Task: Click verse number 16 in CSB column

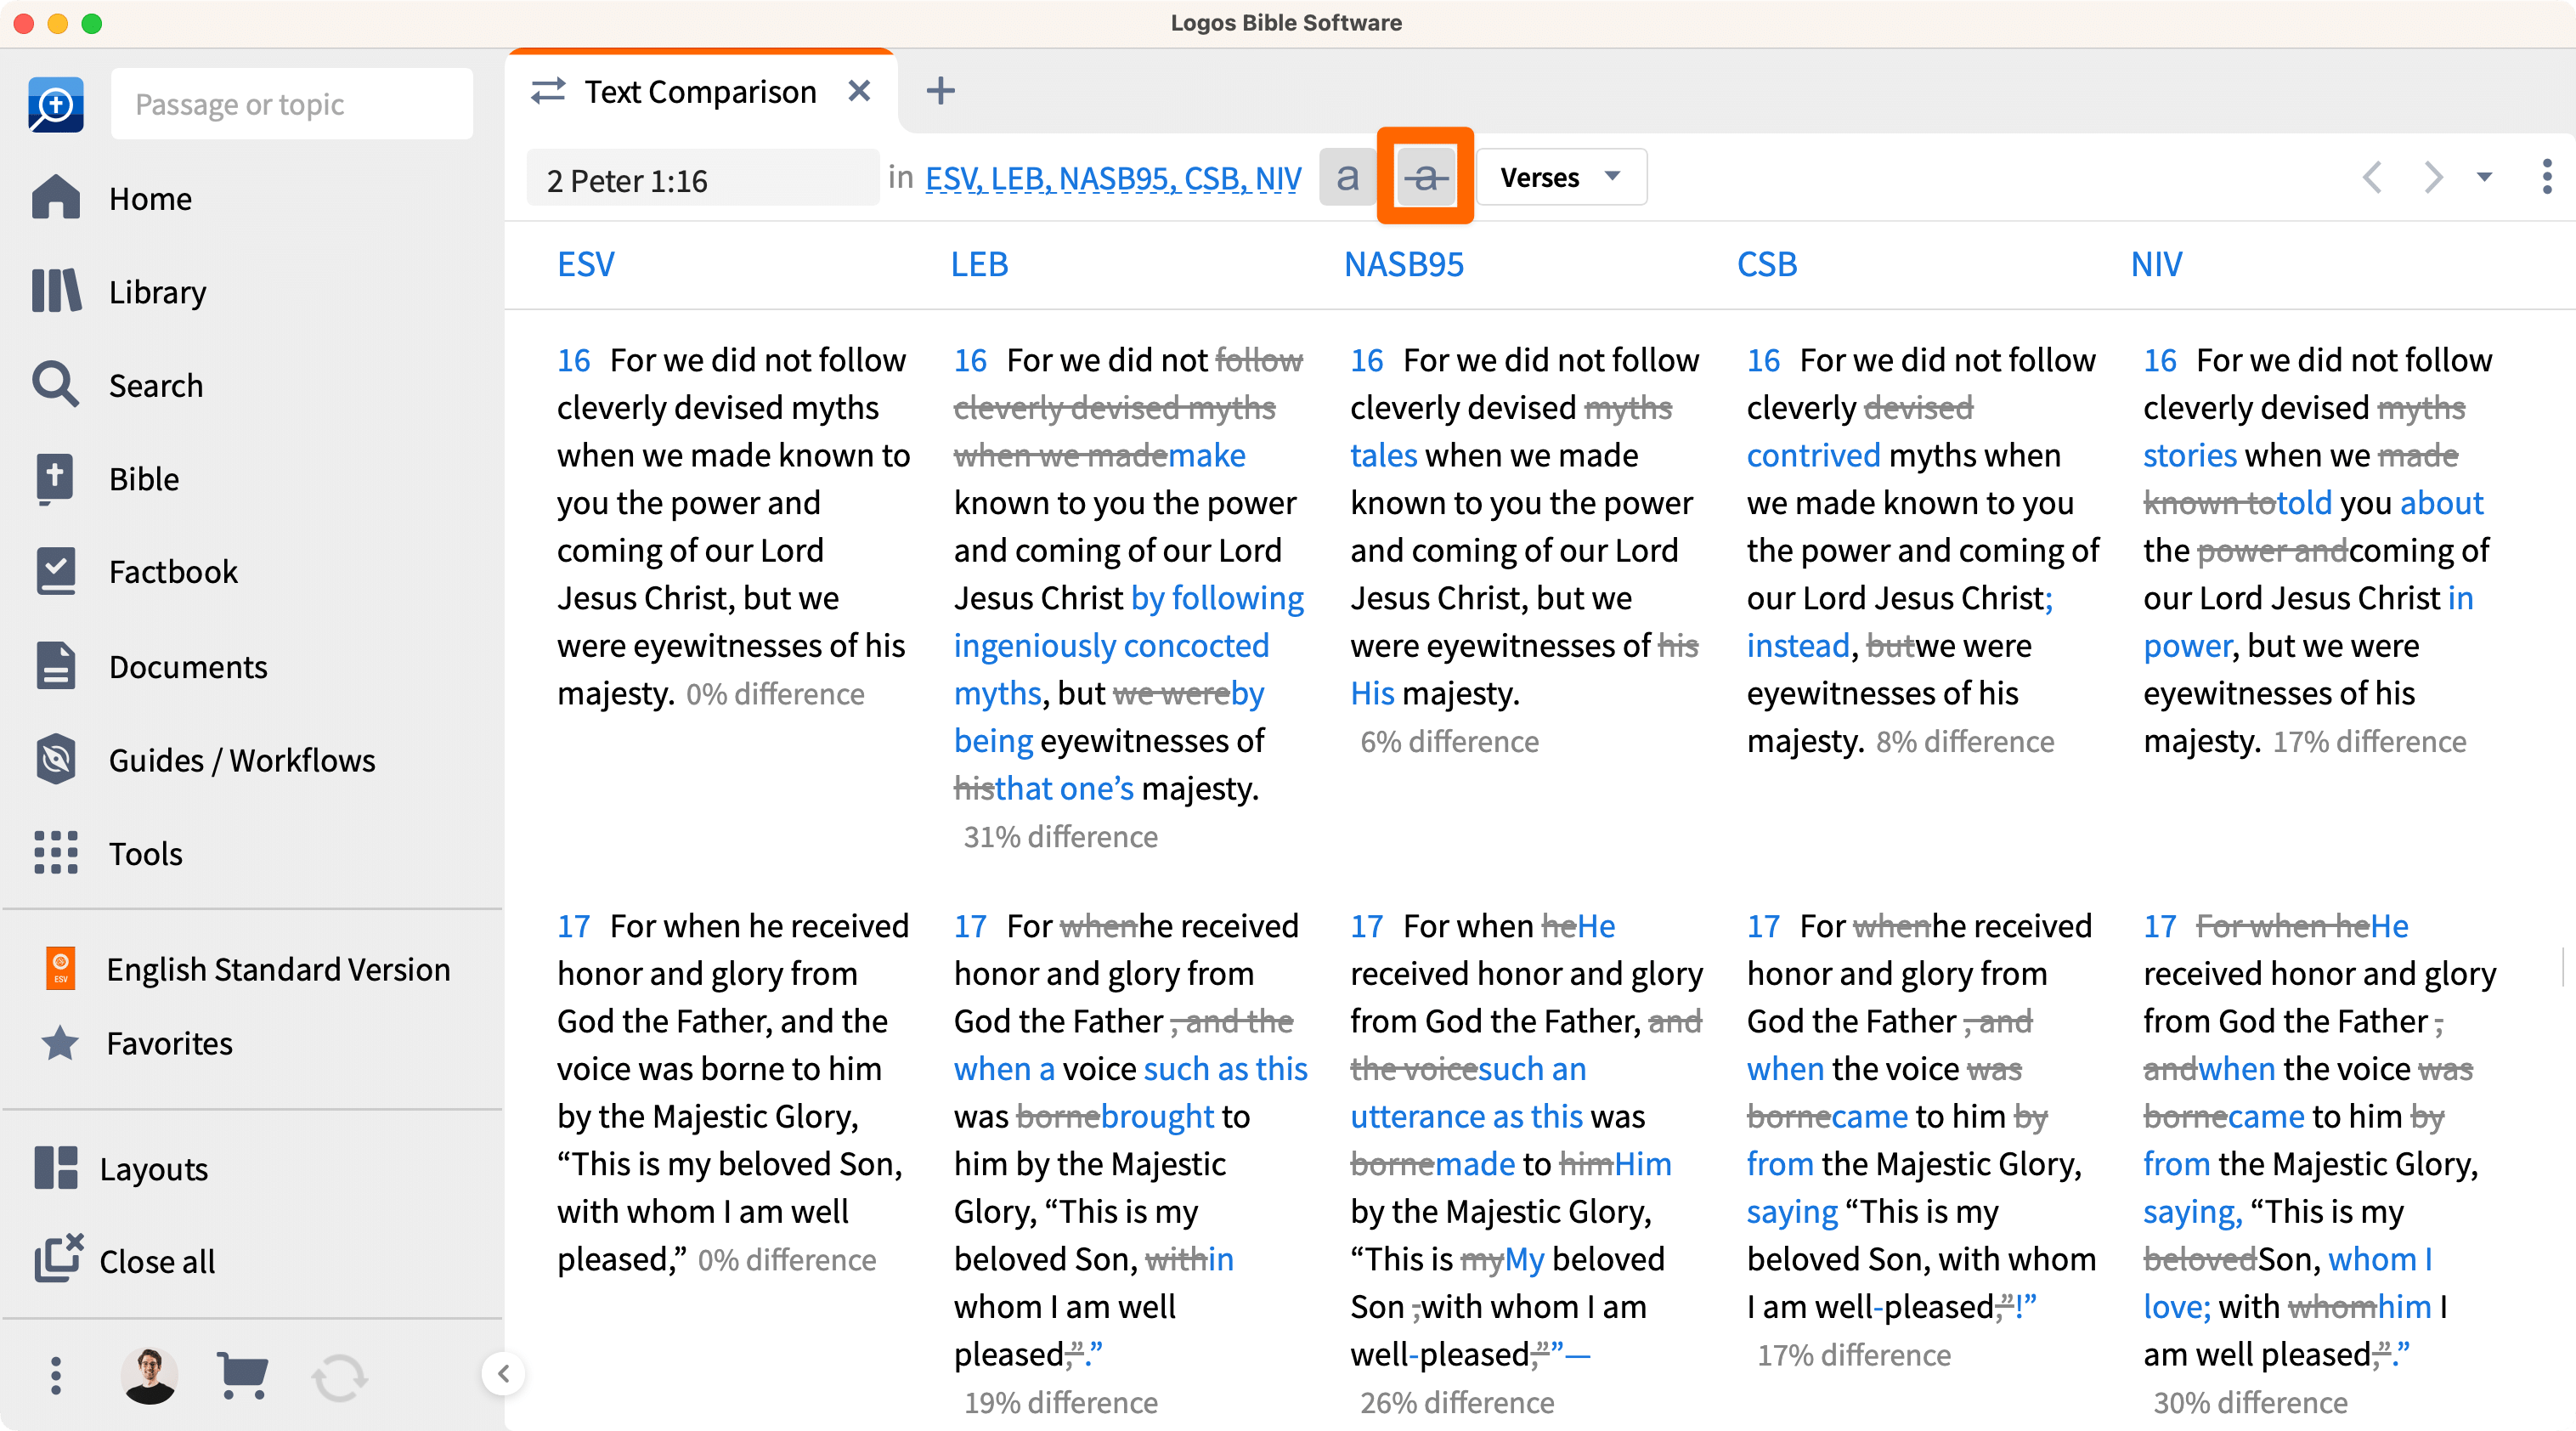Action: [1764, 360]
